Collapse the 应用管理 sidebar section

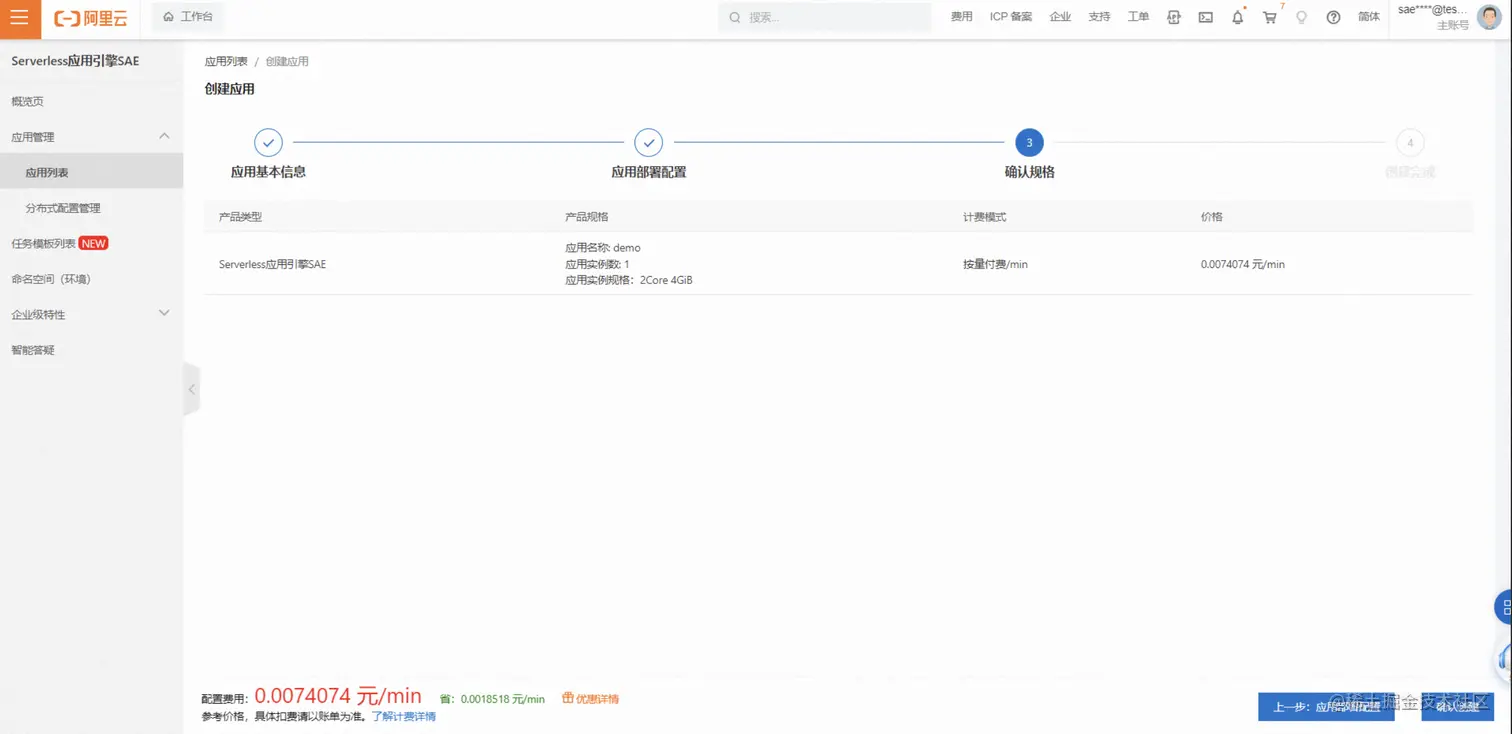[x=163, y=136]
